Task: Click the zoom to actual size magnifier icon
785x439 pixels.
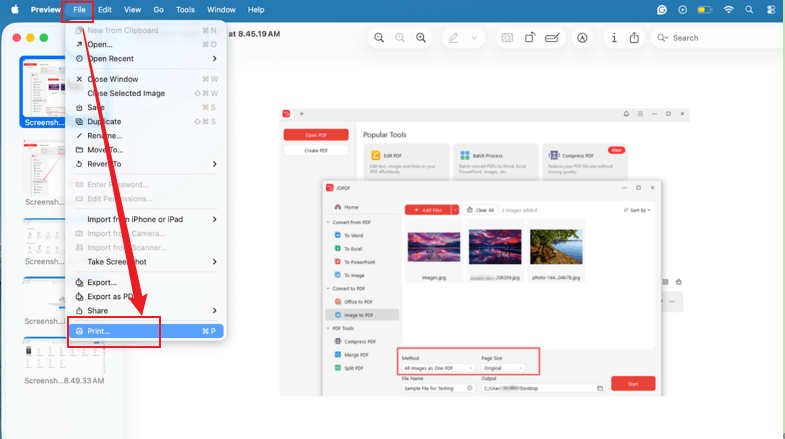Action: [400, 38]
